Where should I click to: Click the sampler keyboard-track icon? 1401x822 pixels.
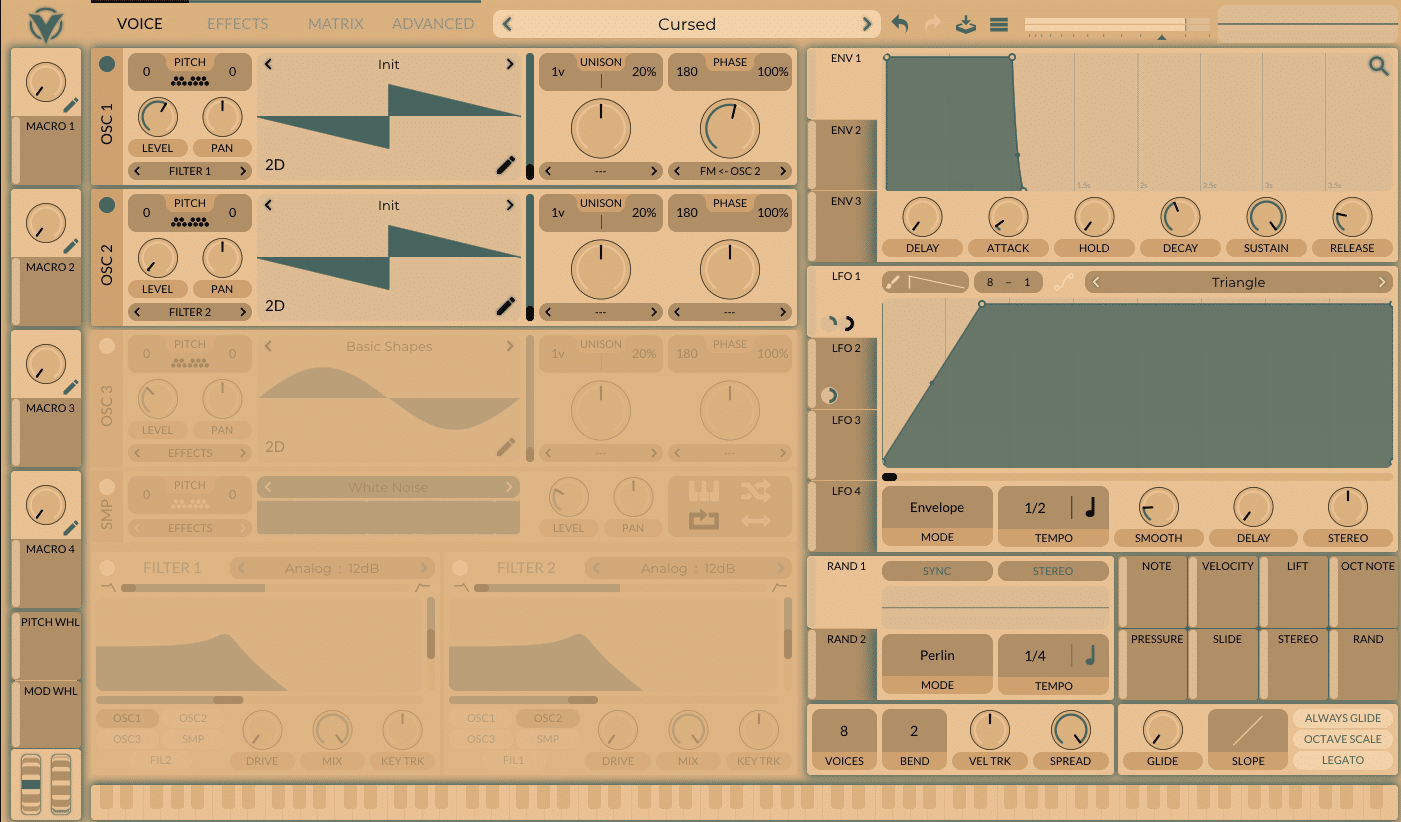704,492
